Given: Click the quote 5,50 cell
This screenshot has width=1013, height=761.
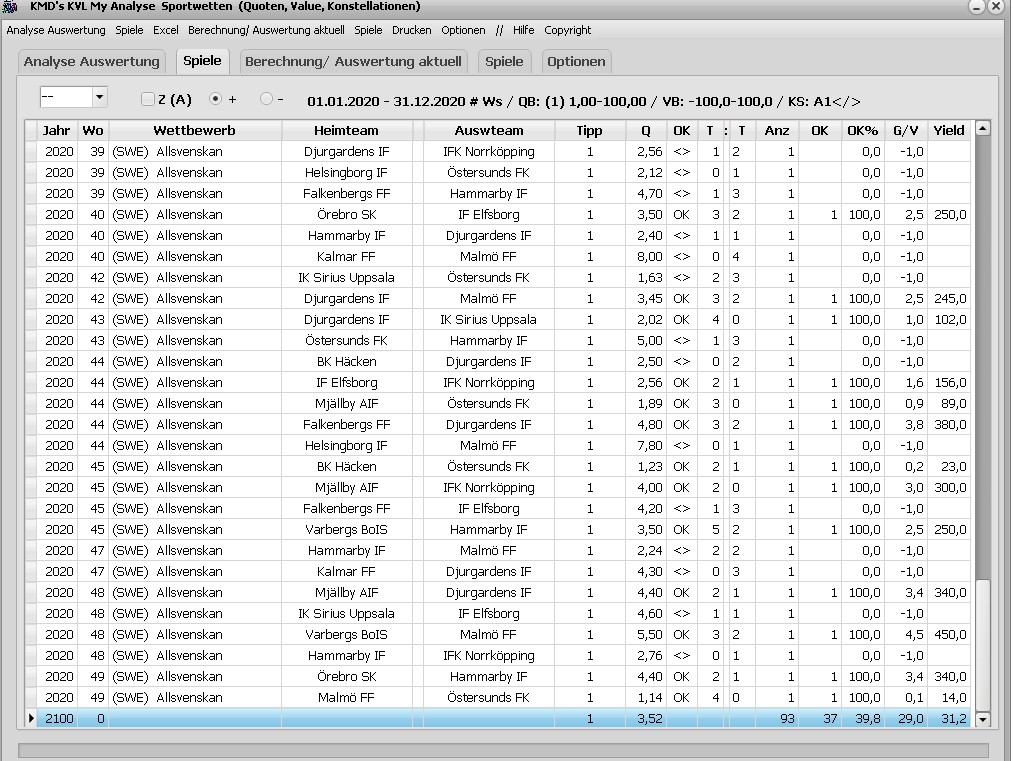Looking at the screenshot, I should [x=646, y=634].
